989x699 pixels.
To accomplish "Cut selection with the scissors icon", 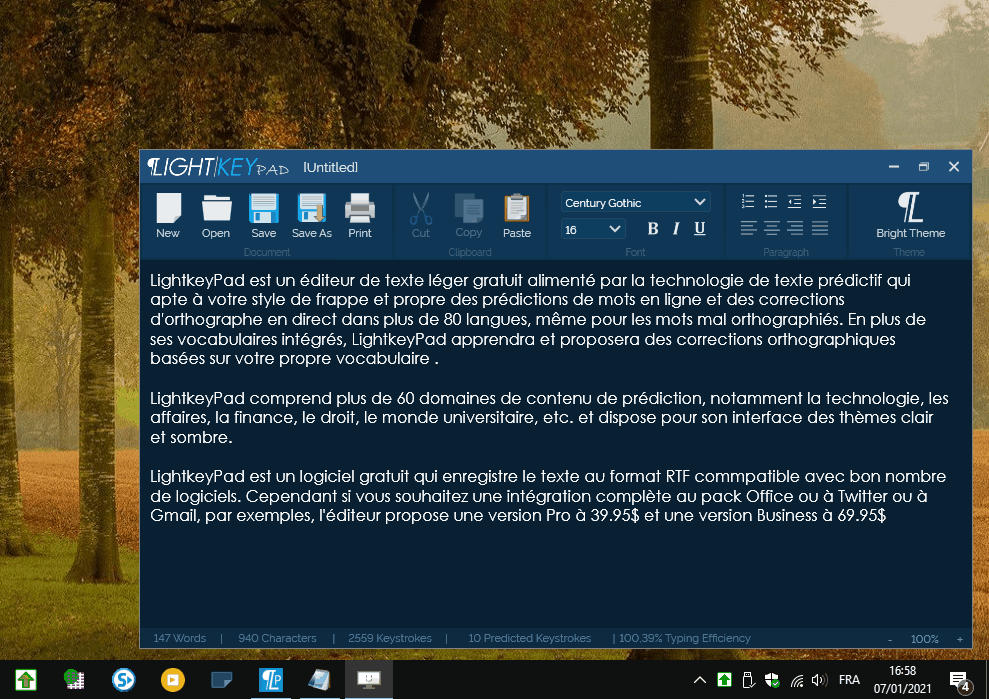I will (421, 215).
